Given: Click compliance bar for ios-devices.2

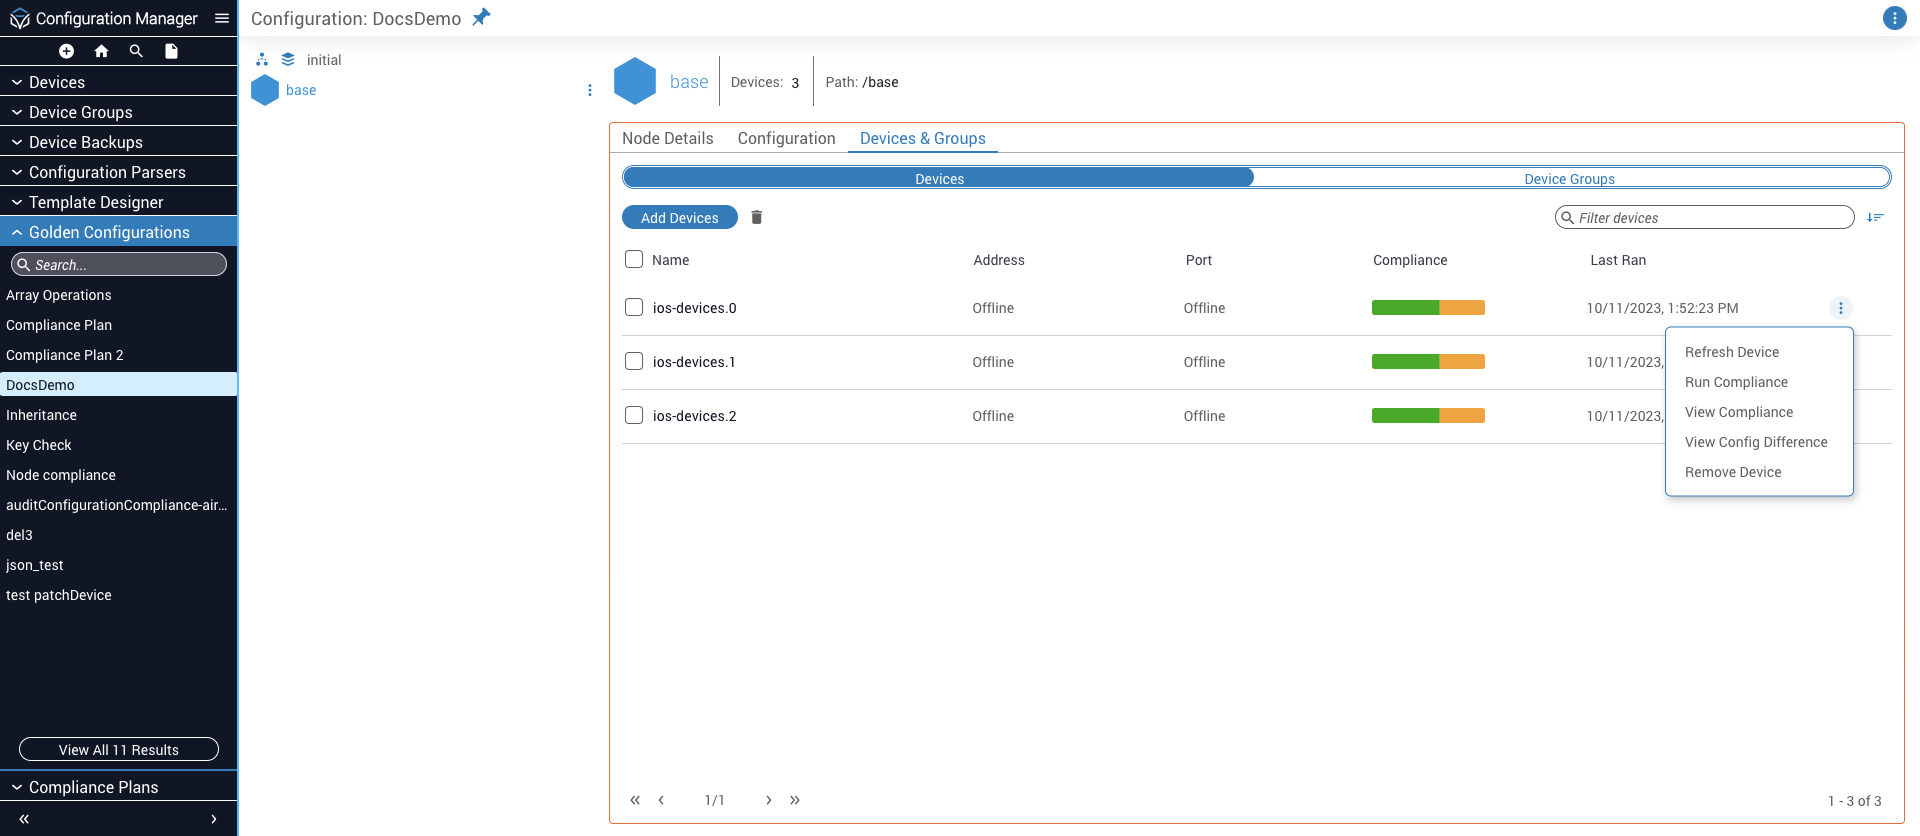Looking at the screenshot, I should (1427, 415).
